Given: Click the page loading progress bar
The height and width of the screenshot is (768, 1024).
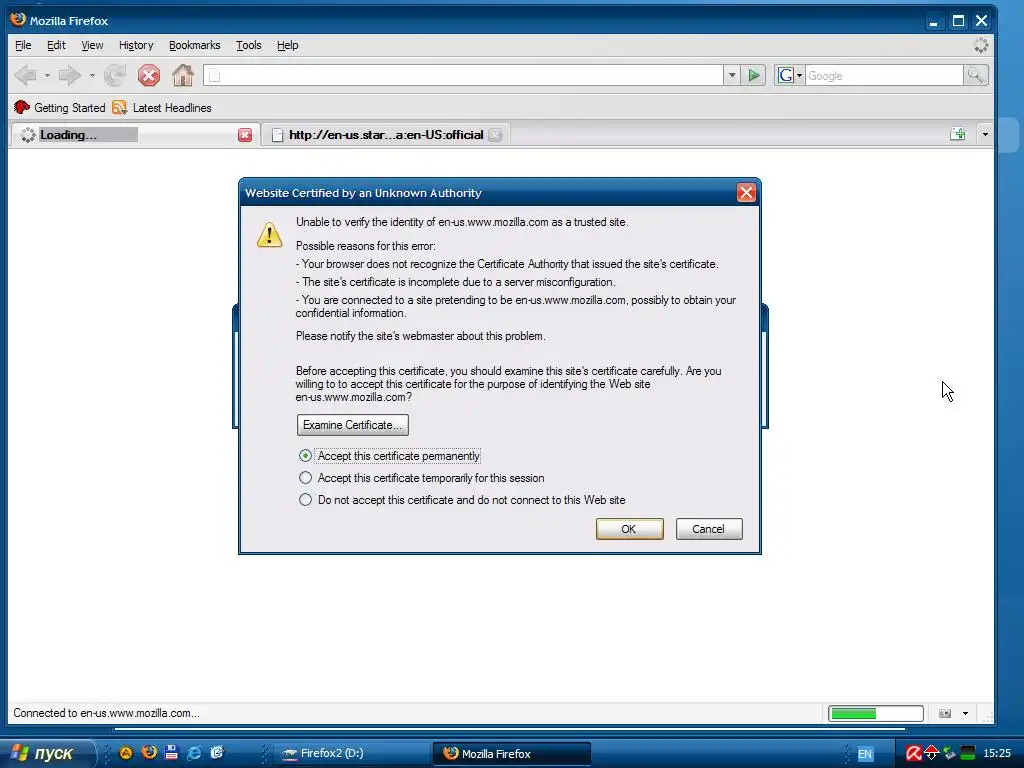Looking at the screenshot, I should [x=876, y=713].
